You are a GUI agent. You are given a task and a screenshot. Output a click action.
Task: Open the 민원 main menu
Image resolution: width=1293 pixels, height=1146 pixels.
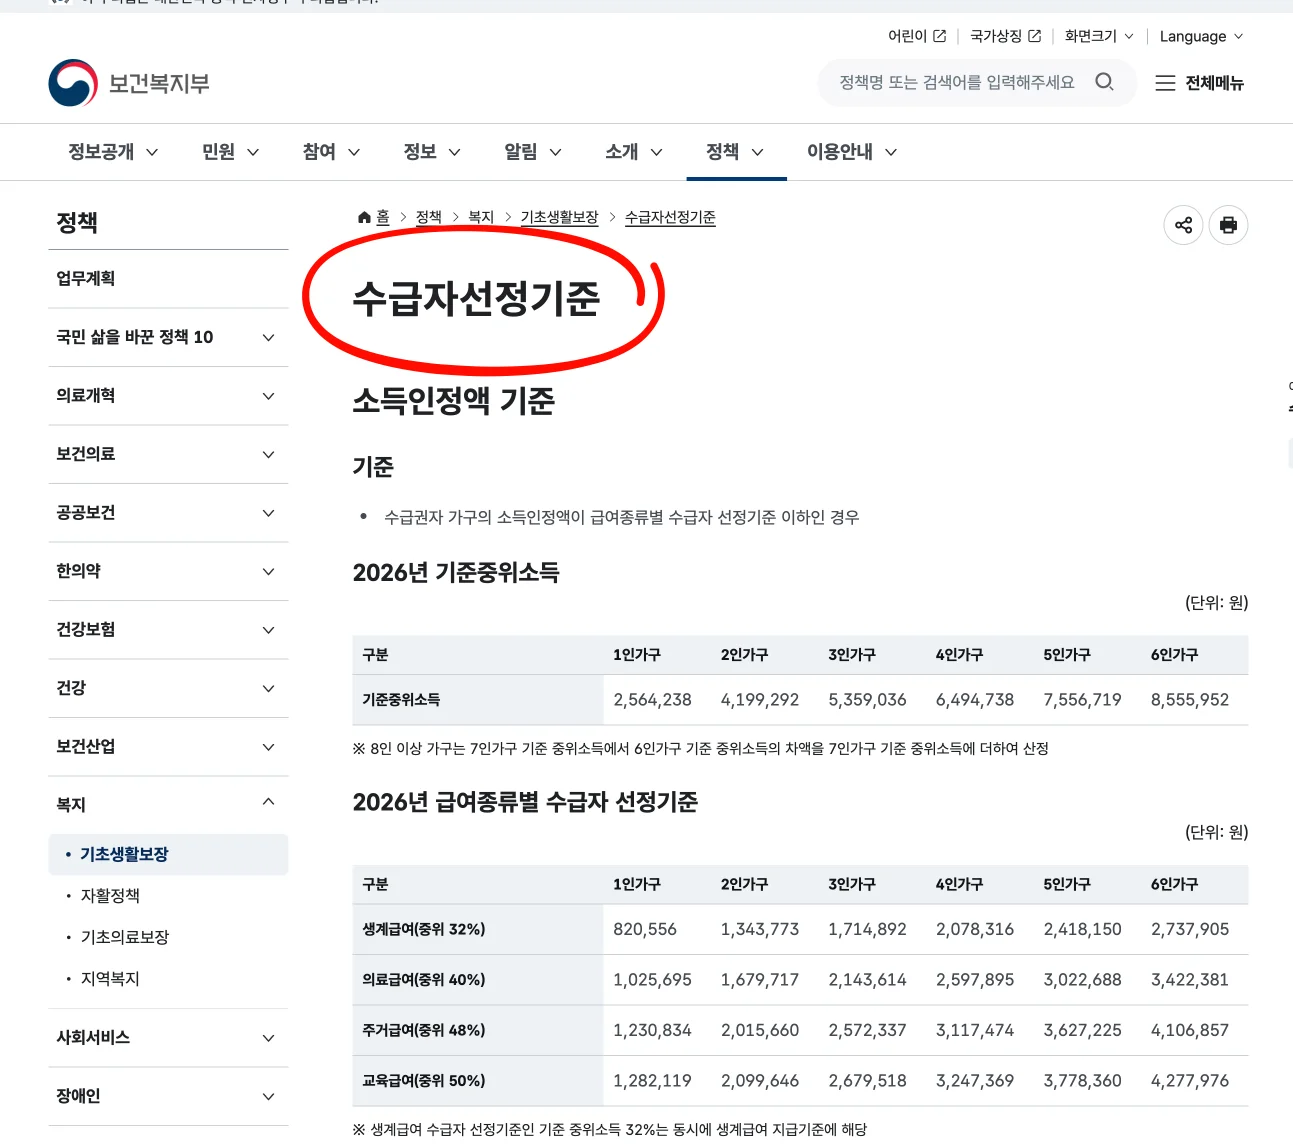tap(231, 152)
